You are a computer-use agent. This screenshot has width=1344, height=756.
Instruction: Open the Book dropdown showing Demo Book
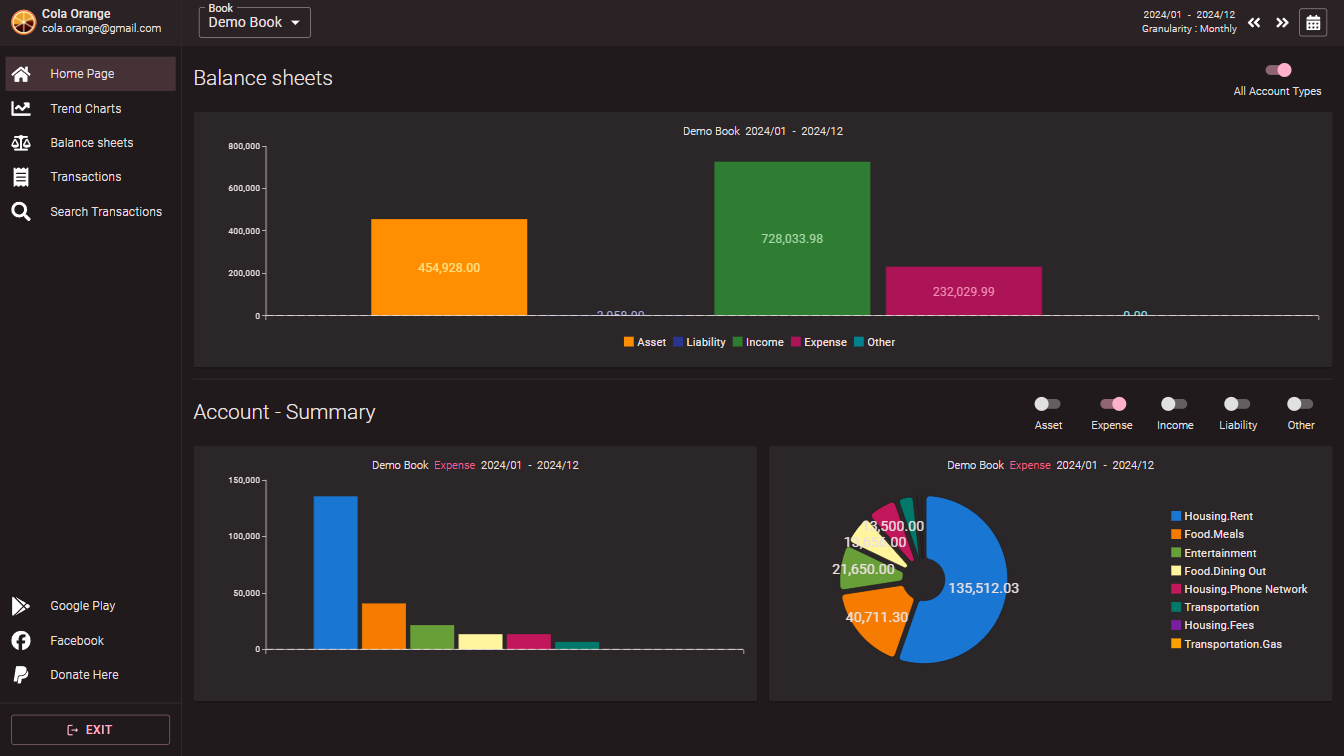click(x=255, y=23)
